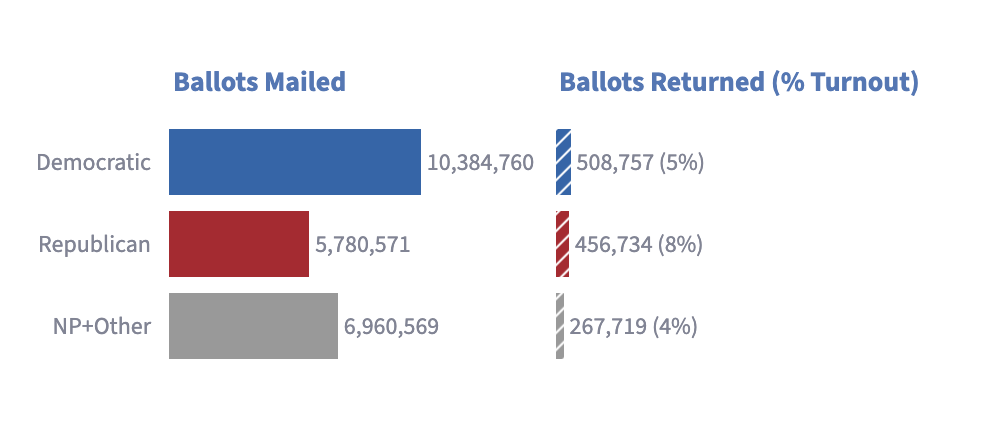The height and width of the screenshot is (424, 1004).
Task: Click the NP+Other row label
Action: point(102,326)
